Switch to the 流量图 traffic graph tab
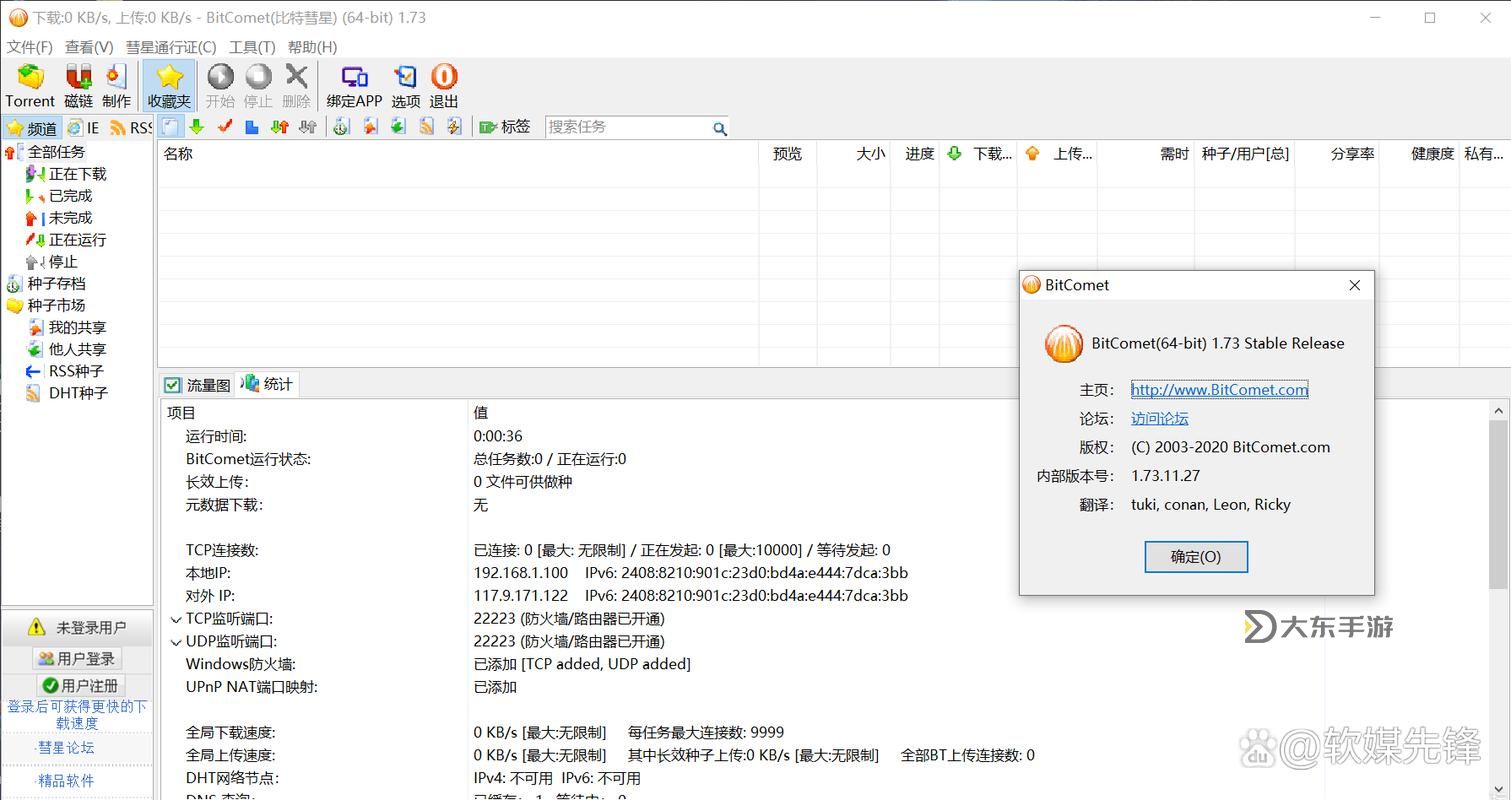 tap(197, 385)
